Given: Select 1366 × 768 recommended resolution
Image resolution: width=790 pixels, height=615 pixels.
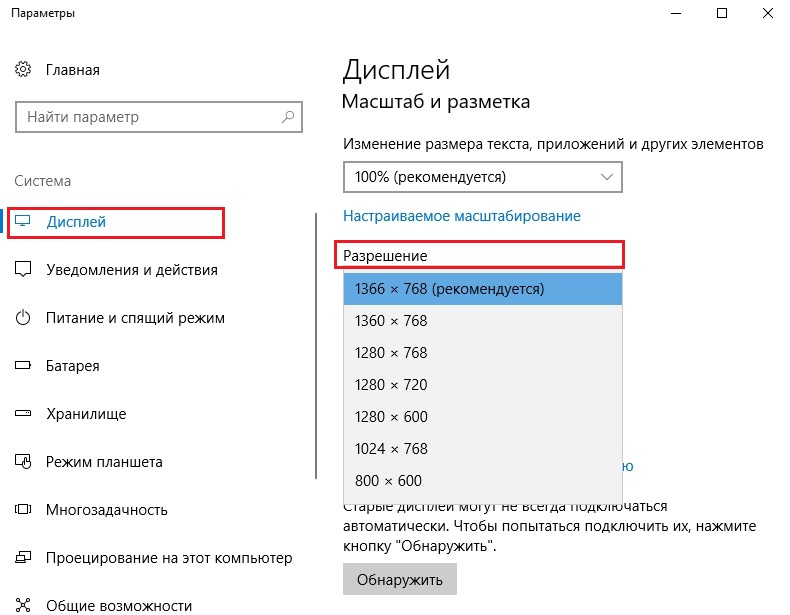Looking at the screenshot, I should click(483, 289).
